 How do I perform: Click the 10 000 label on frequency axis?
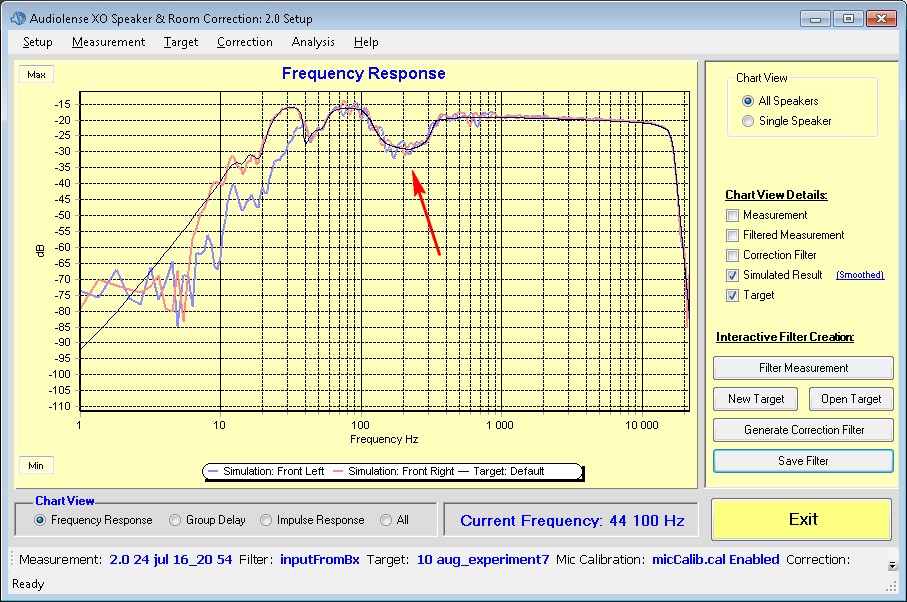[x=641, y=425]
